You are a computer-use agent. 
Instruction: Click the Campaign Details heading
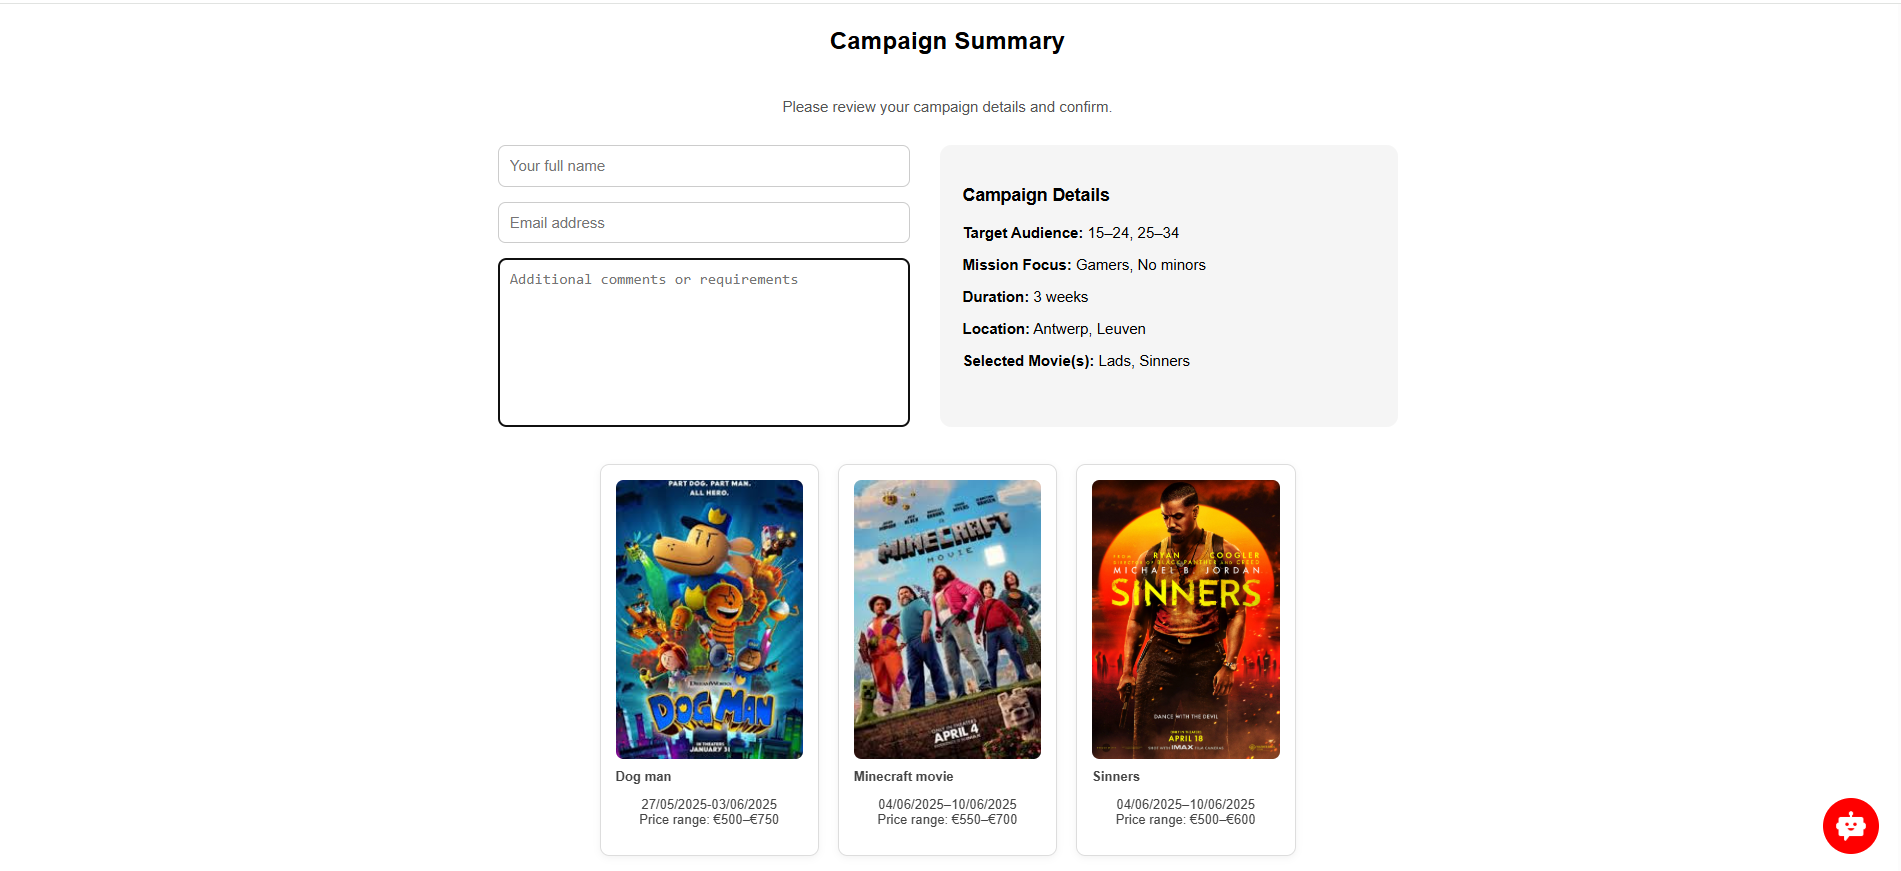point(1036,195)
